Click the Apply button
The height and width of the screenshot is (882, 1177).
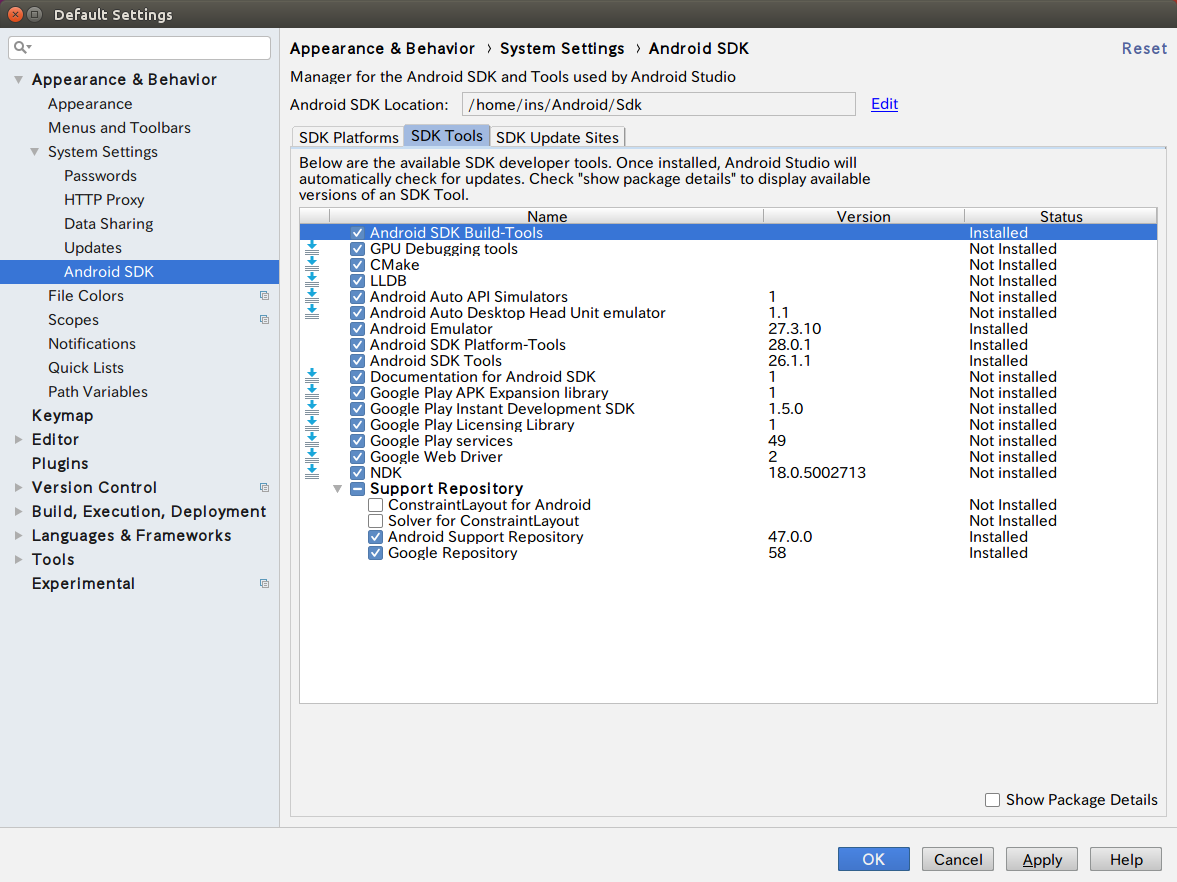[x=1042, y=859]
